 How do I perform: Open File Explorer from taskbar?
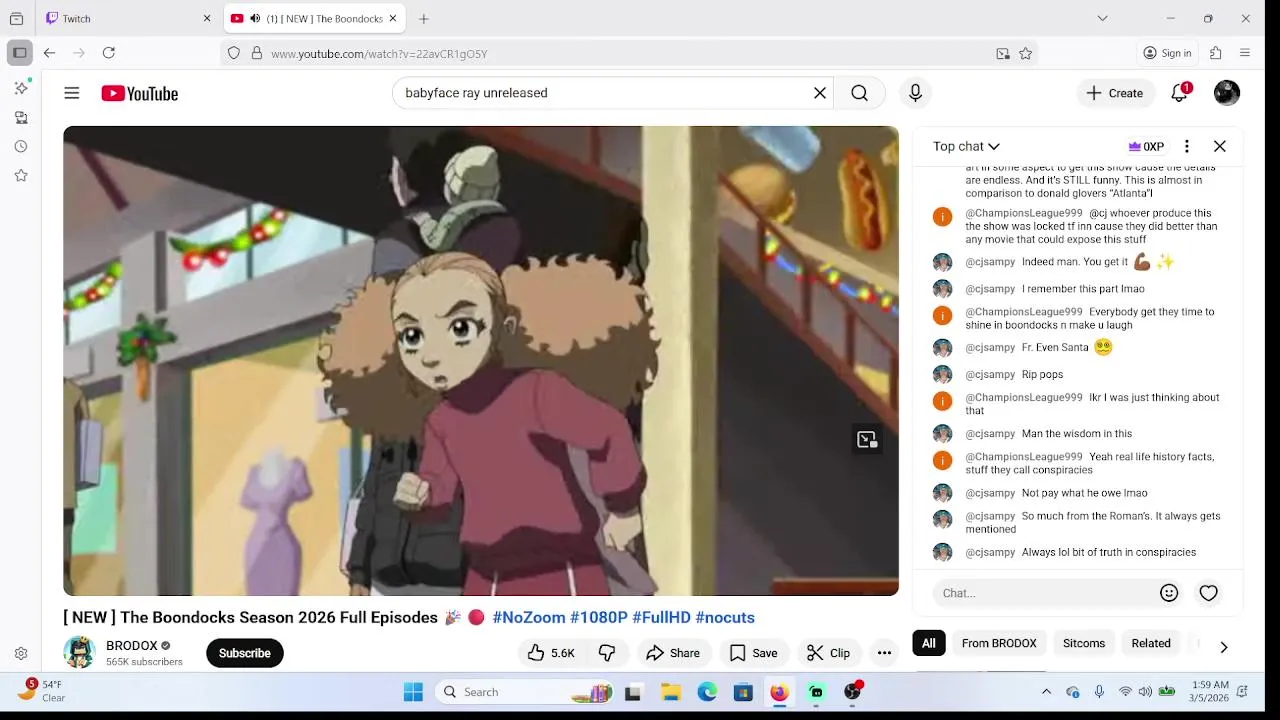[671, 692]
